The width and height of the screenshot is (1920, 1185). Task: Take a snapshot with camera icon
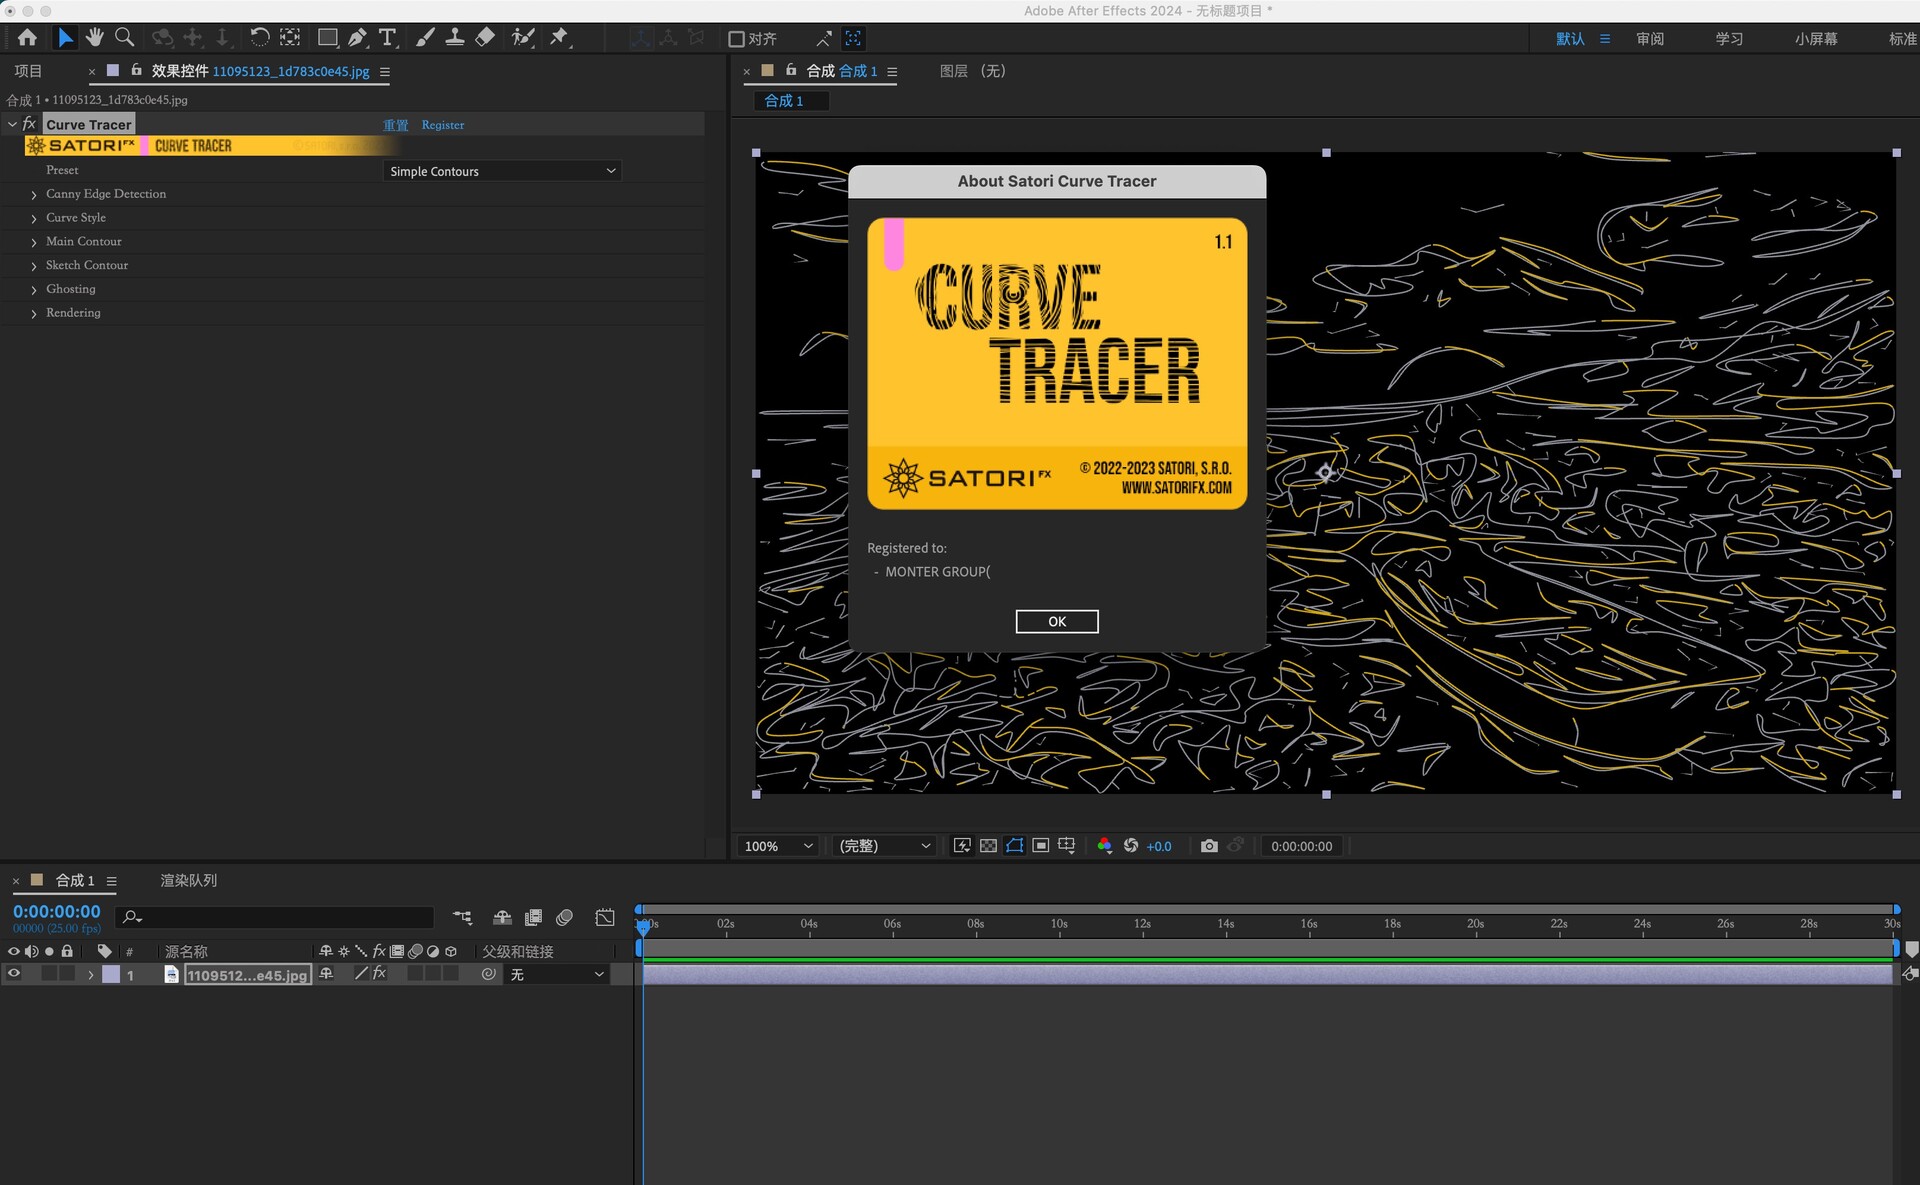[1209, 846]
